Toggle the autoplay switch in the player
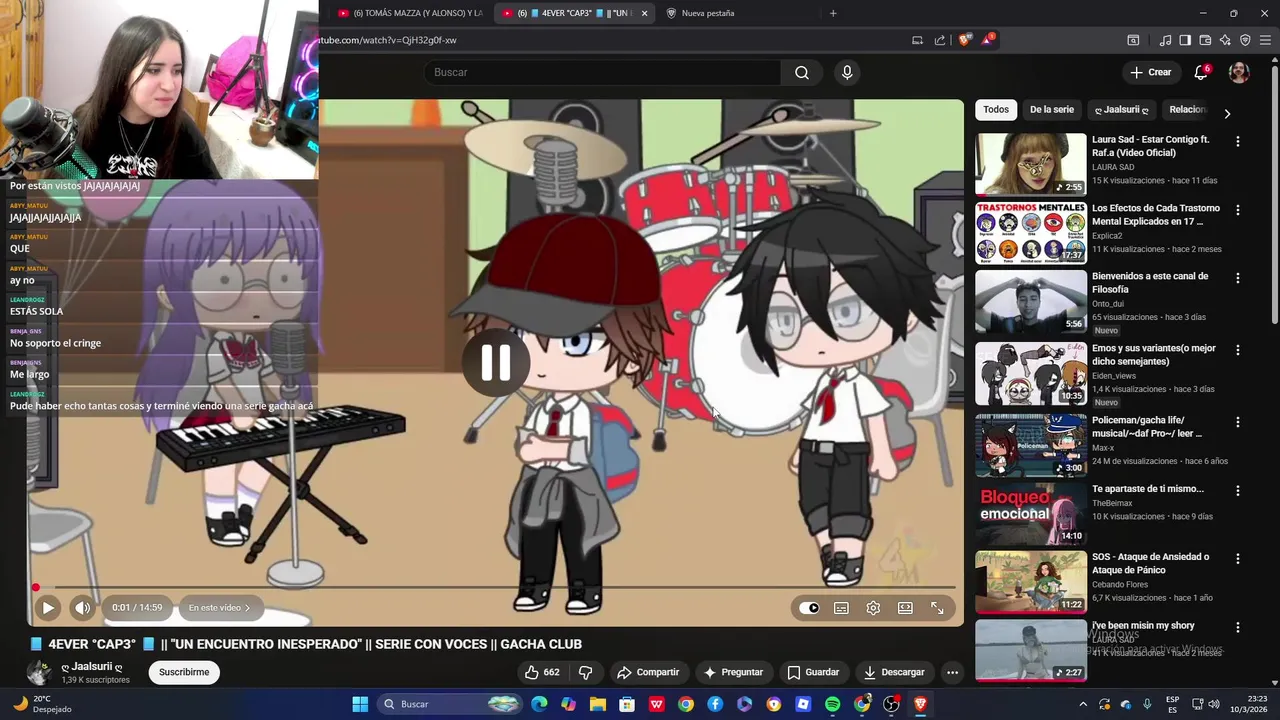The width and height of the screenshot is (1280, 720). (809, 608)
